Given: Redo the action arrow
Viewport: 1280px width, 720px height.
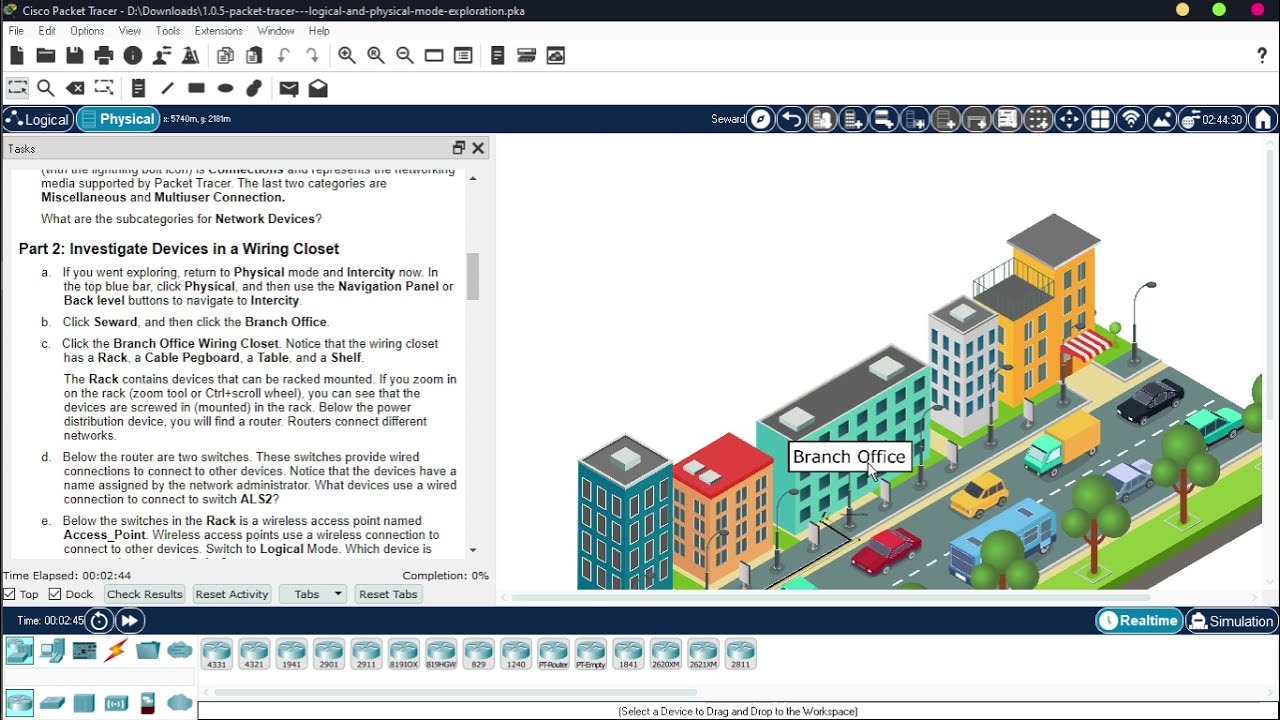Looking at the screenshot, I should click(x=313, y=56).
